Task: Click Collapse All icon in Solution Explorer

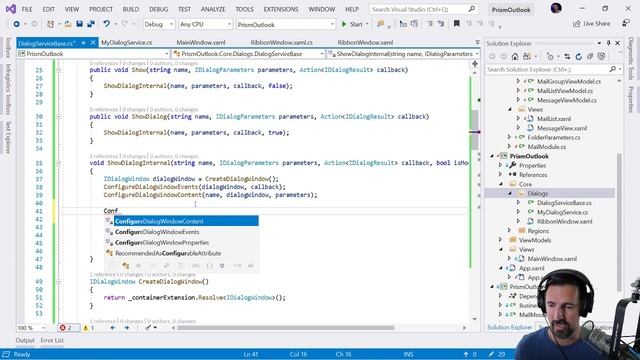Action: click(590, 56)
